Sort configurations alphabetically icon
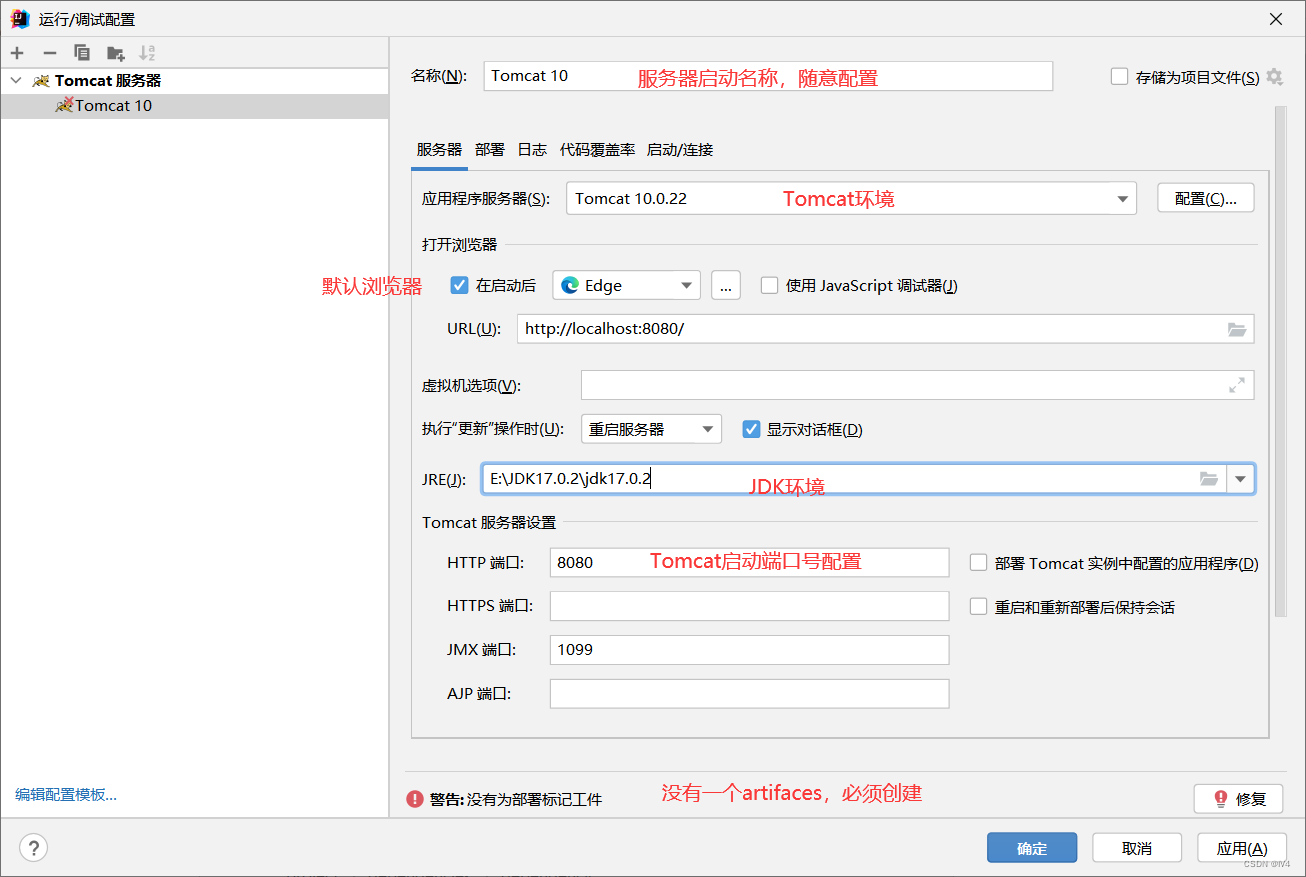The image size is (1306, 877). (x=147, y=53)
